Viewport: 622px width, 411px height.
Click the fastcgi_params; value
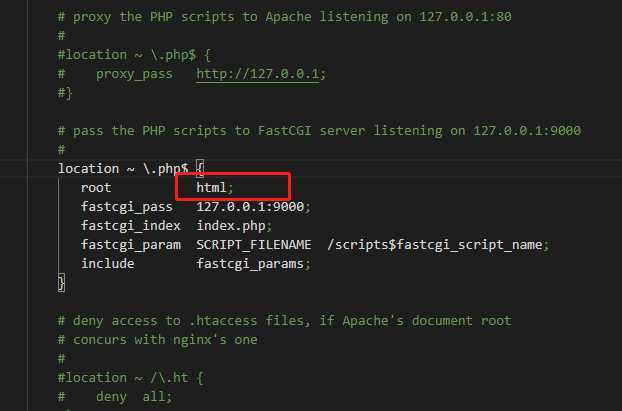pos(253,264)
